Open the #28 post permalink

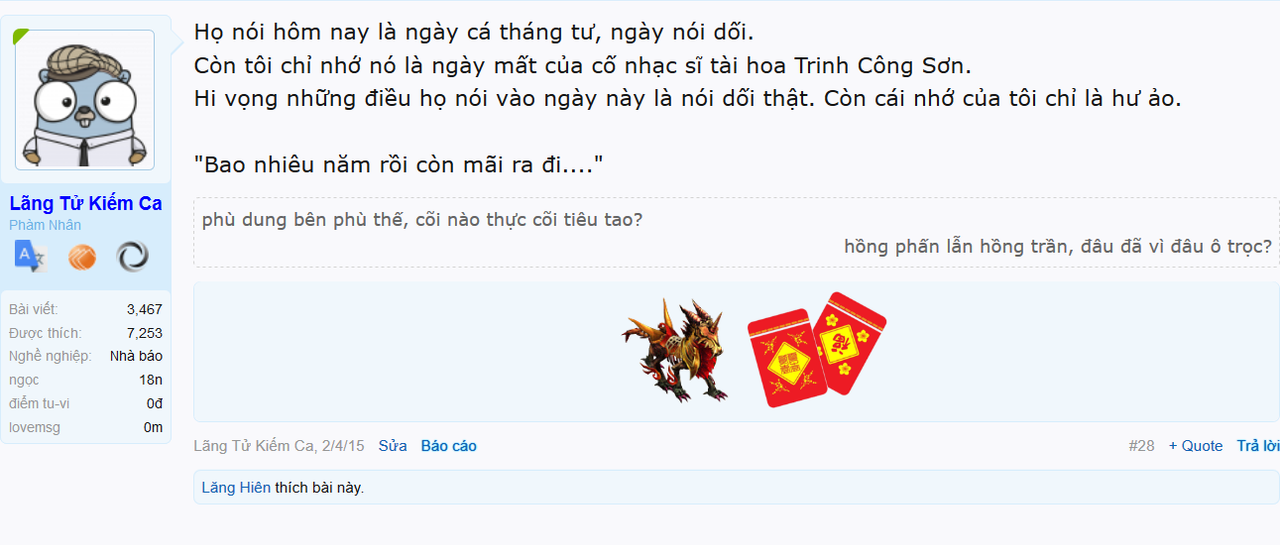(1141, 446)
